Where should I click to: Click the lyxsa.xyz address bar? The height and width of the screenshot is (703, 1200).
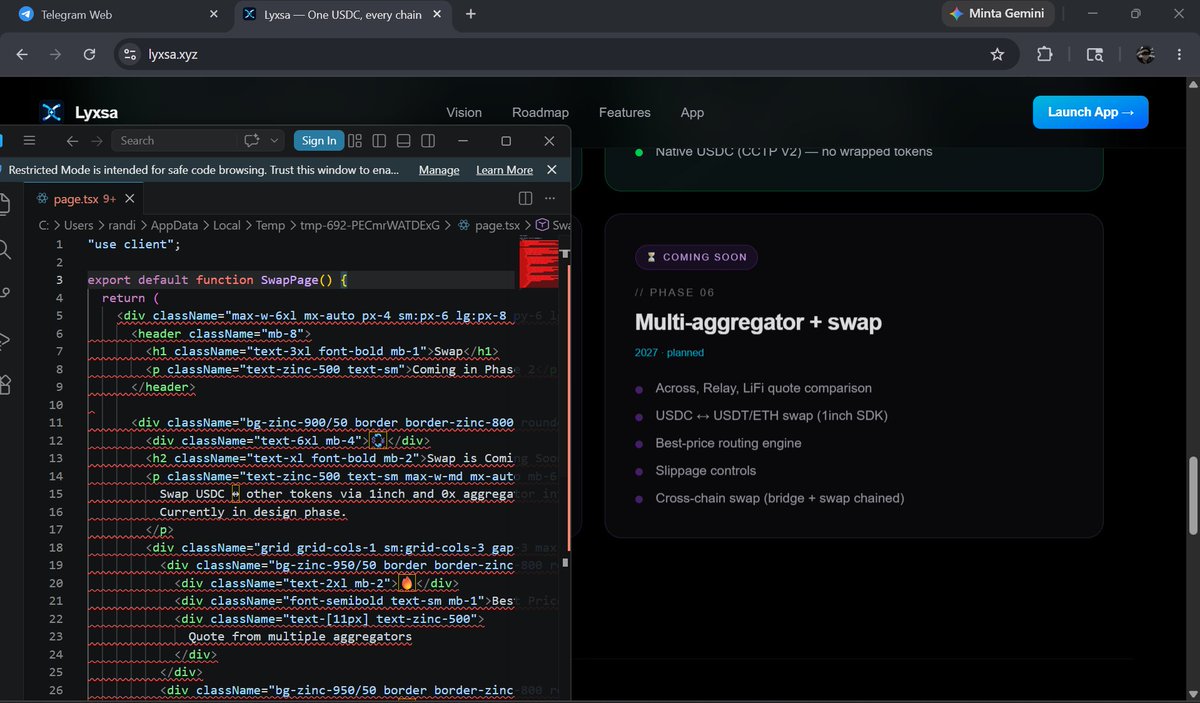565,54
